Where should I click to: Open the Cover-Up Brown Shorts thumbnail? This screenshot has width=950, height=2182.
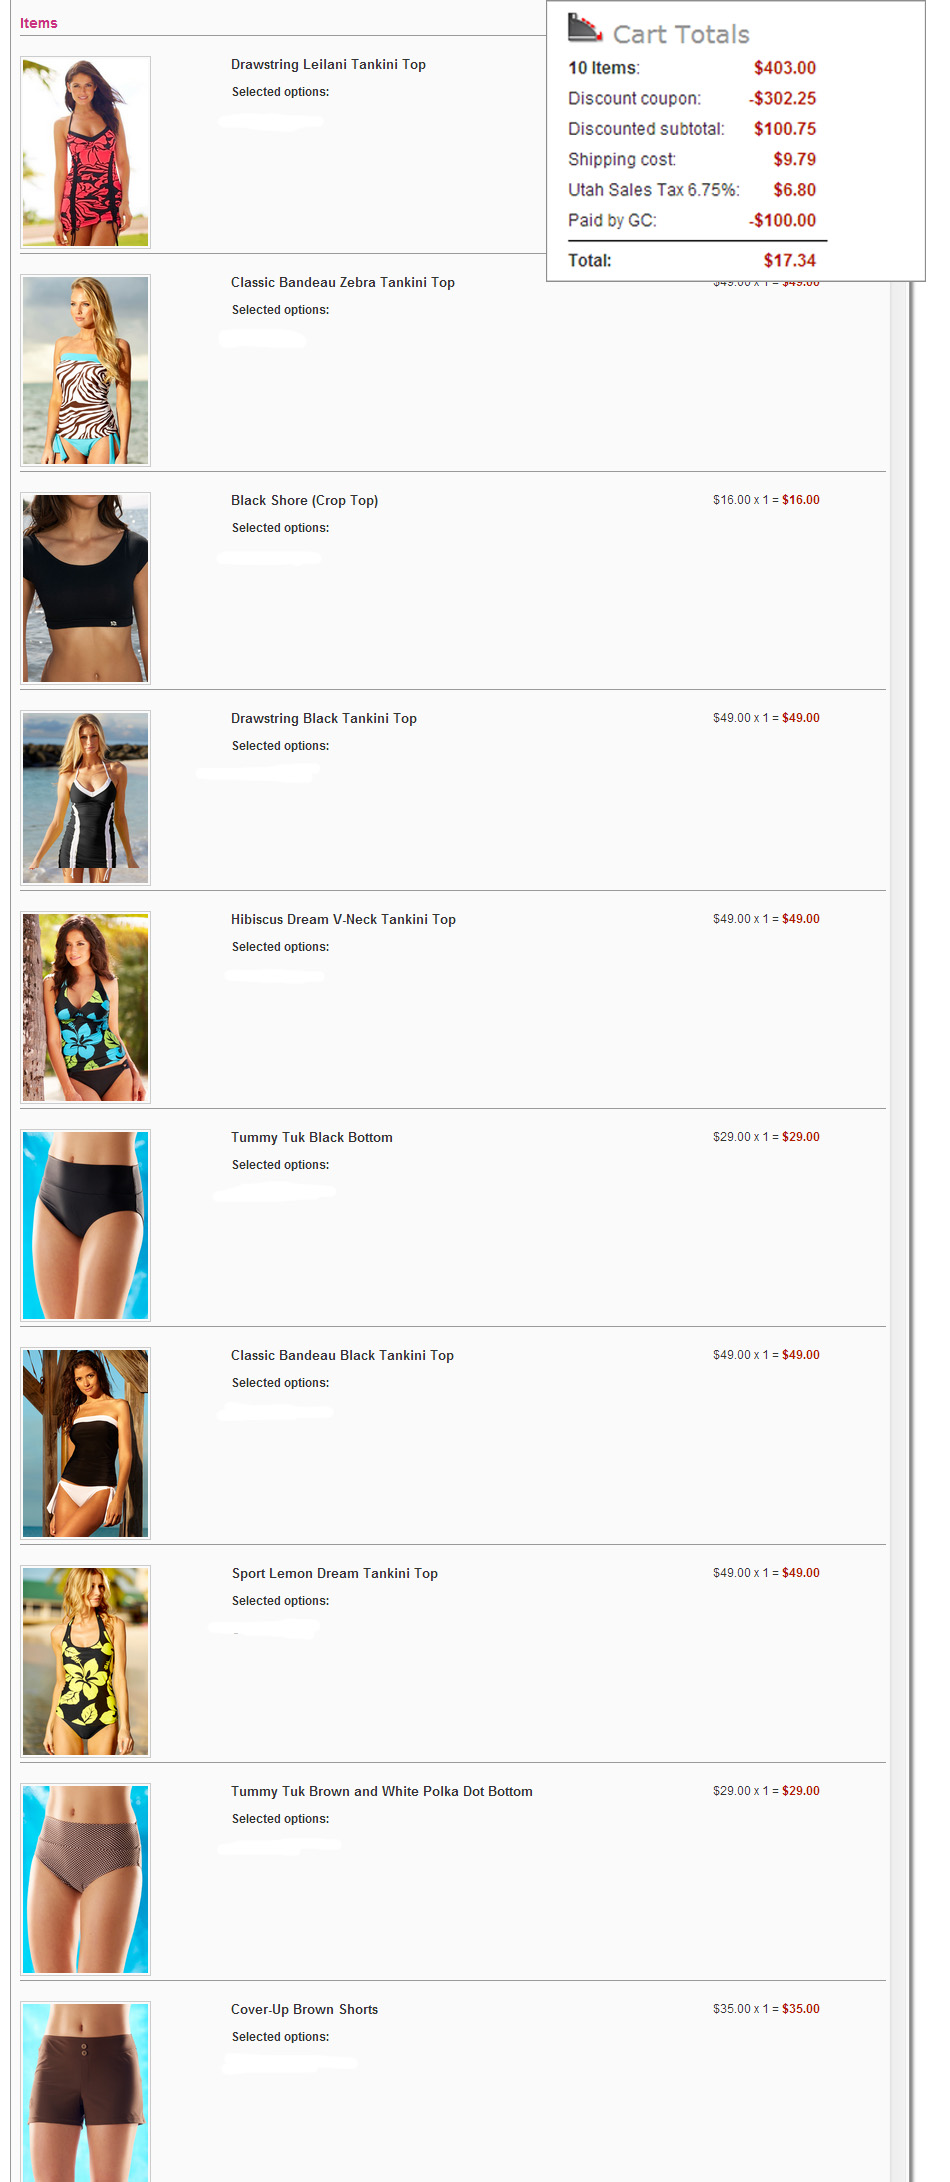[85, 2091]
